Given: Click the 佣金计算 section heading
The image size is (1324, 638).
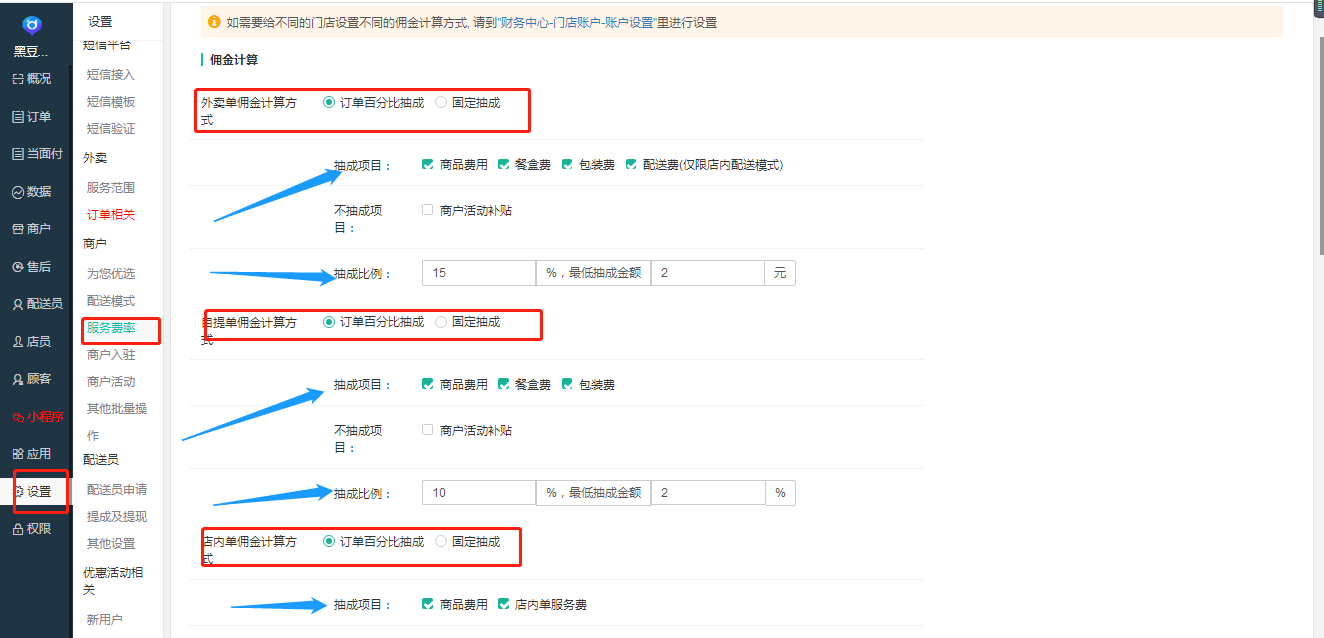Looking at the screenshot, I should click(234, 60).
